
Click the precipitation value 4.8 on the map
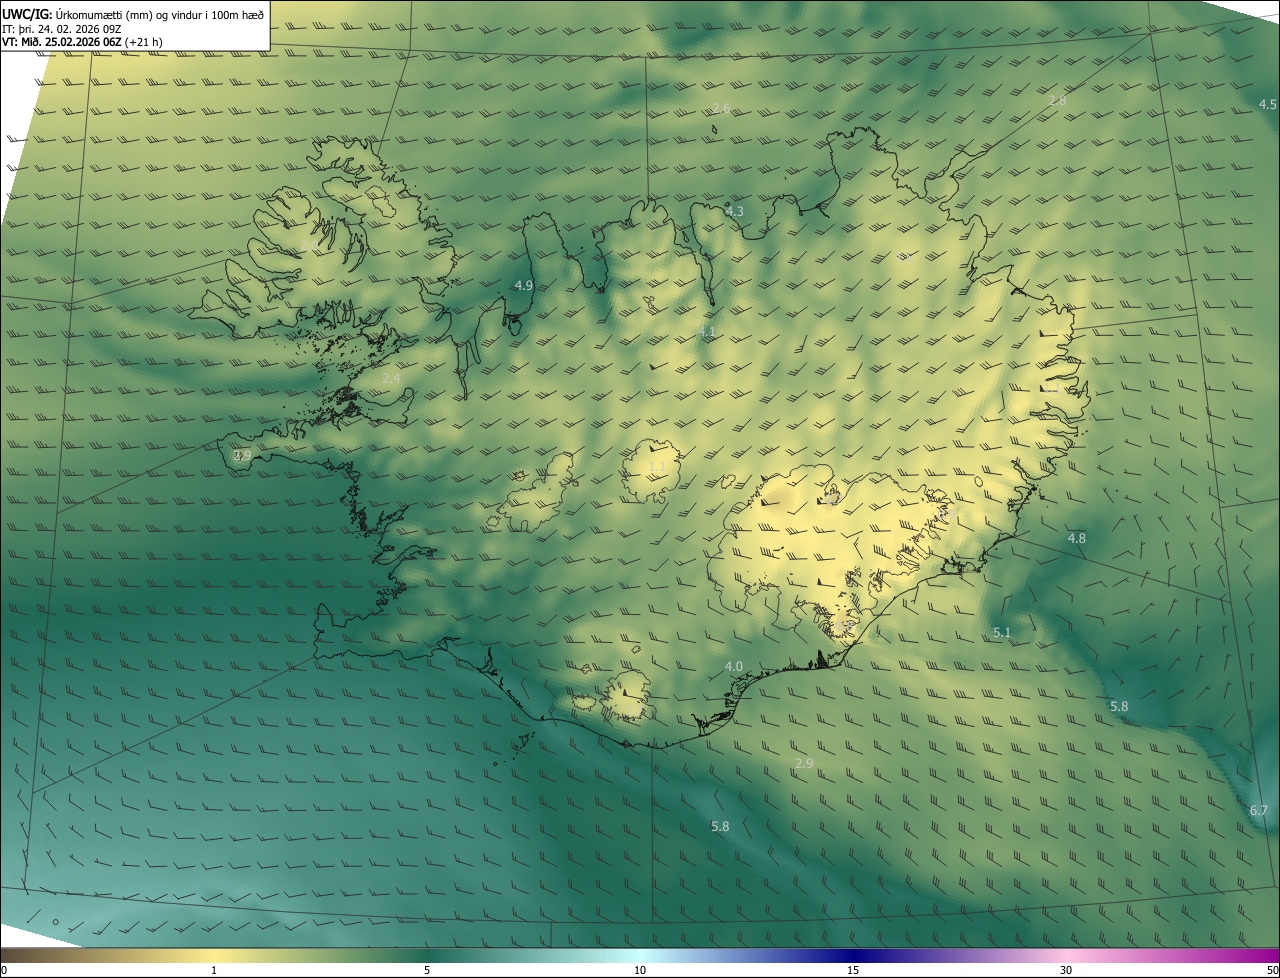(x=1076, y=538)
